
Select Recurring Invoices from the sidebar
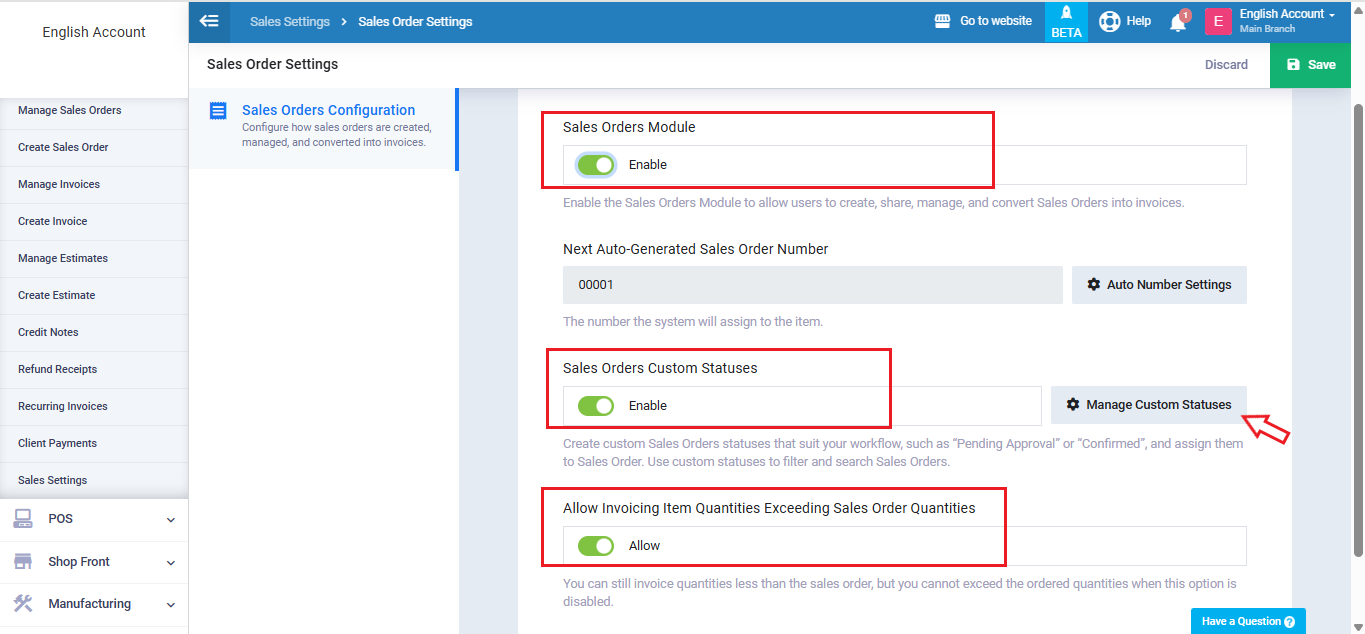click(x=63, y=406)
